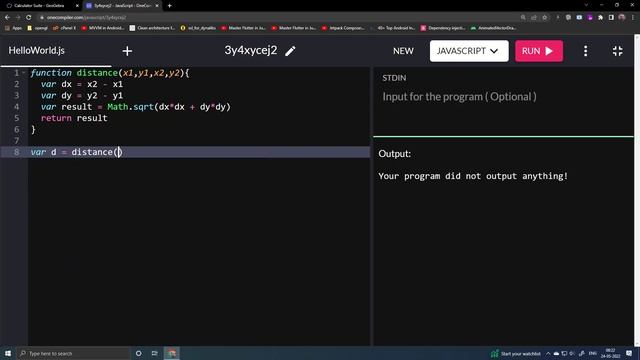The image size is (640, 360).
Task: Open the Chrome profile avatar
Action: coord(622,18)
